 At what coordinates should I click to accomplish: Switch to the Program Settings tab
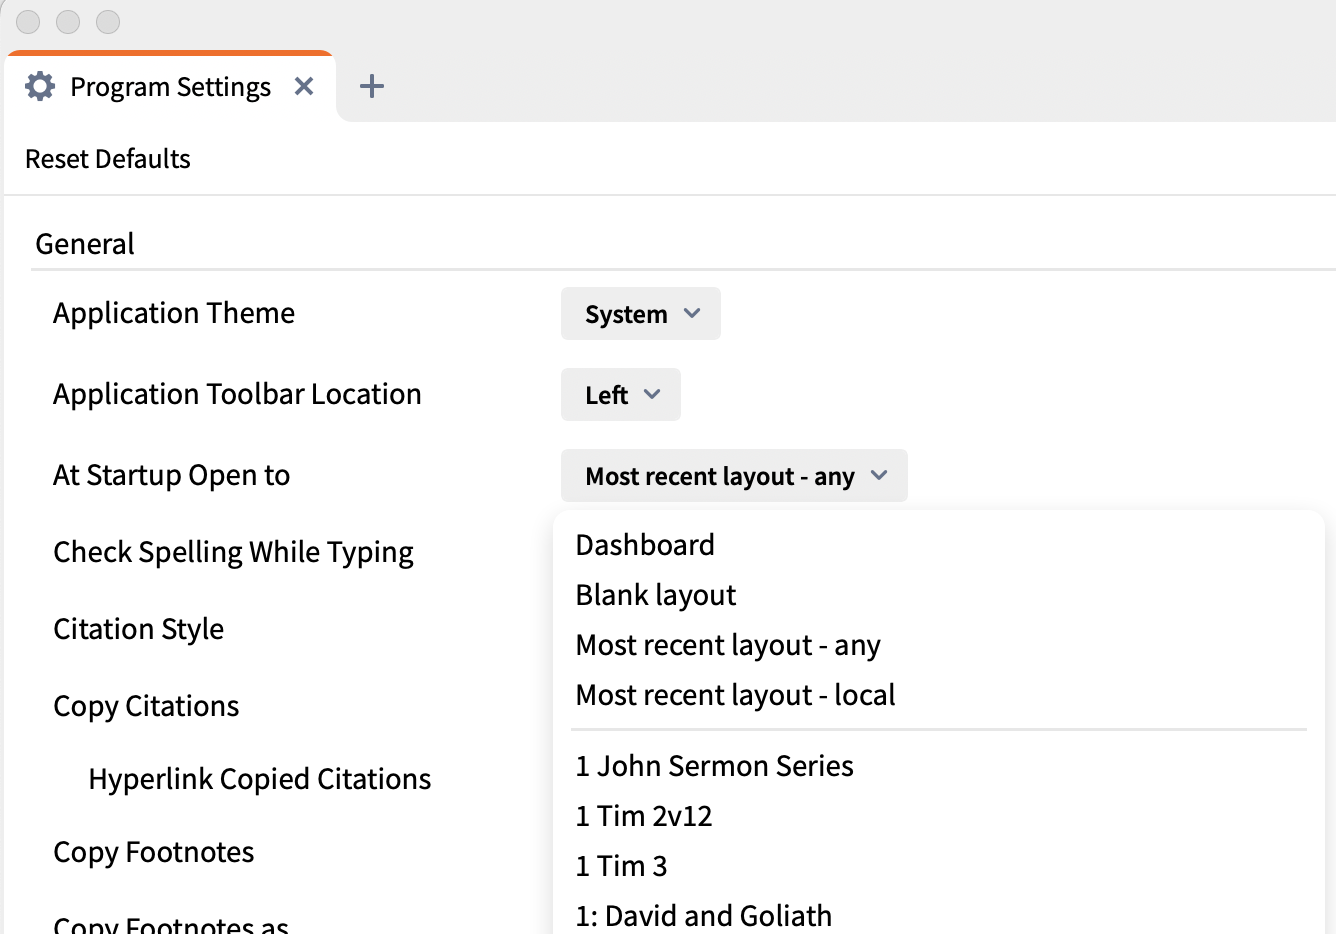[170, 87]
